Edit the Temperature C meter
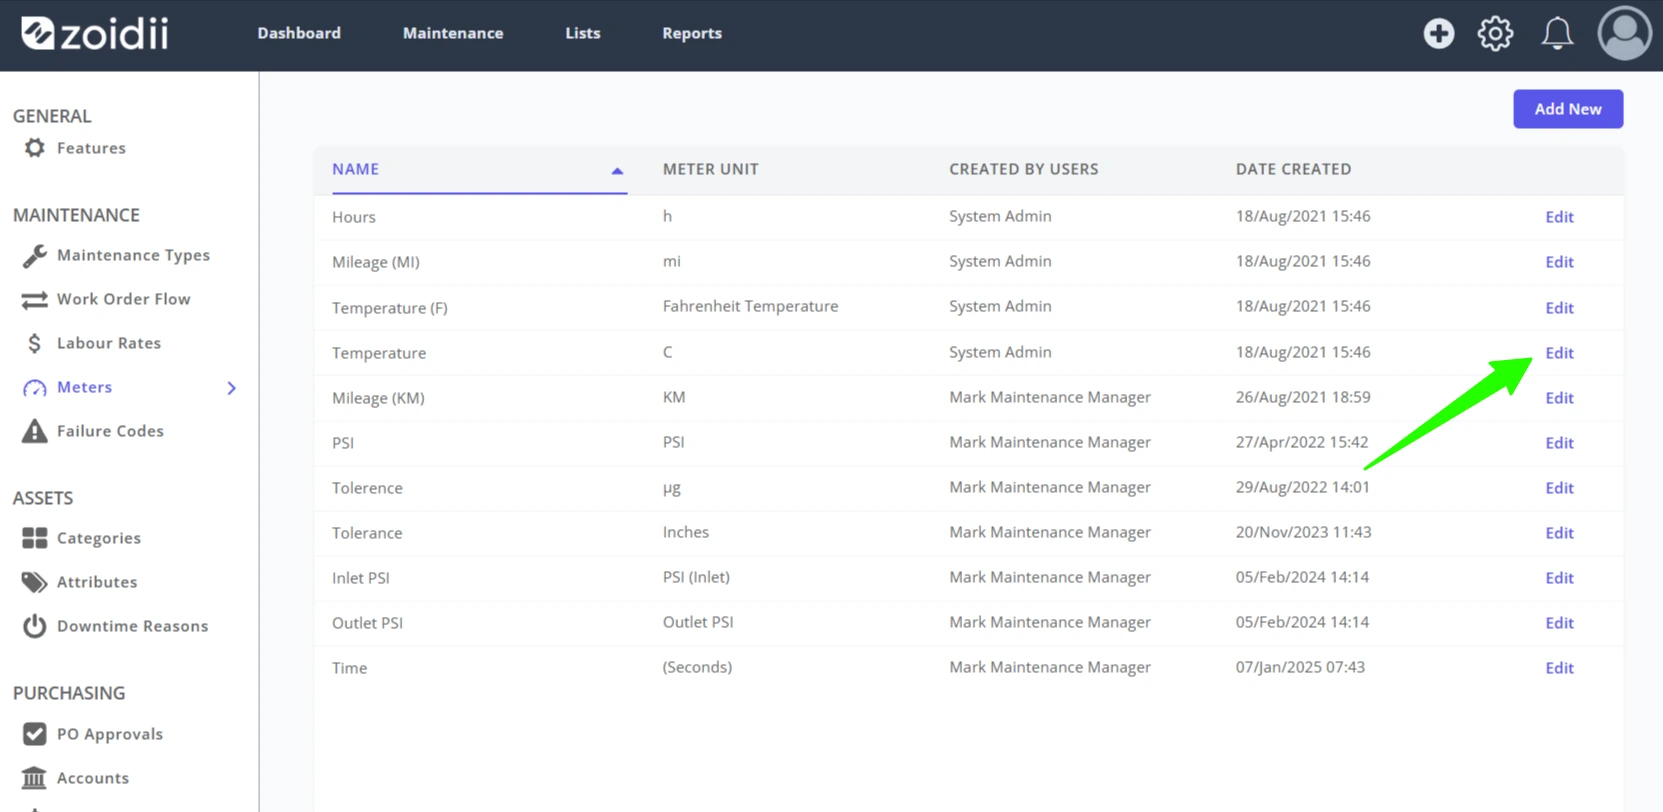Viewport: 1663px width, 812px height. pyautogui.click(x=1559, y=353)
